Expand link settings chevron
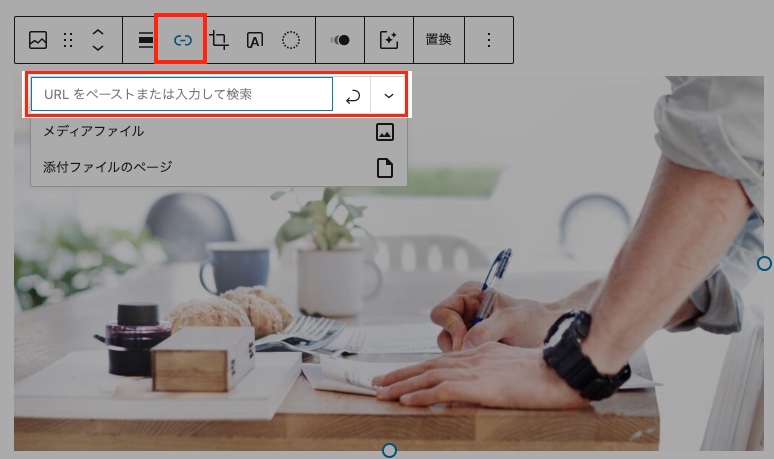 tap(389, 95)
